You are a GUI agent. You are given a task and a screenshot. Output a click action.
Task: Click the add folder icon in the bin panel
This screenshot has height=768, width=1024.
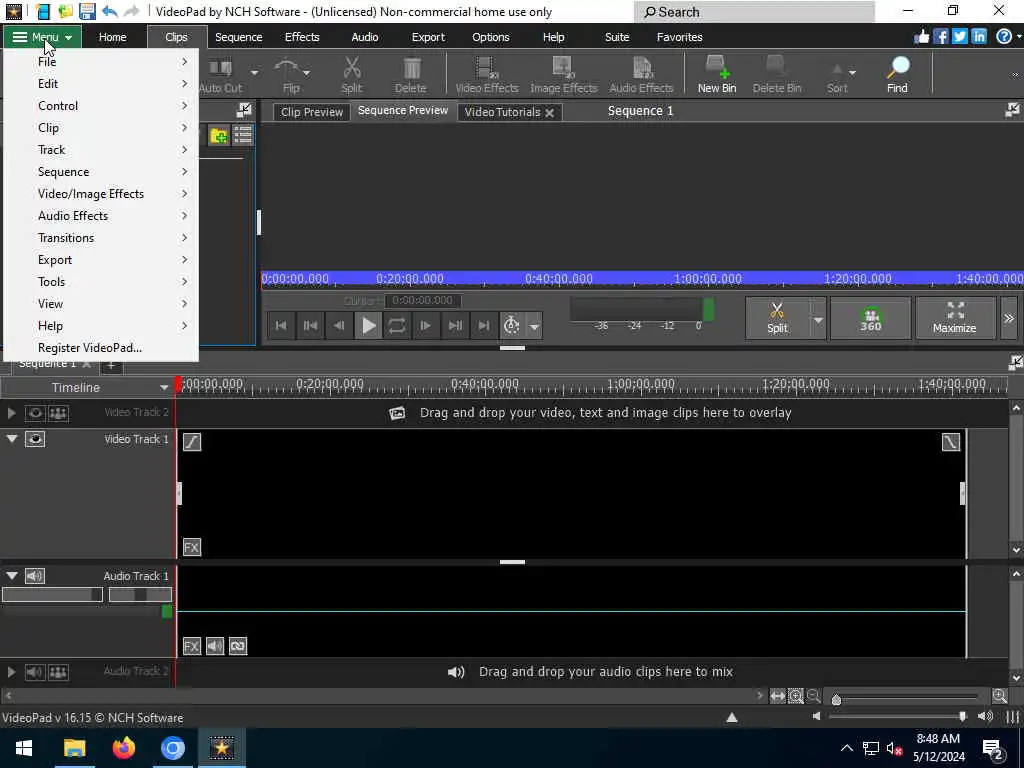point(219,135)
